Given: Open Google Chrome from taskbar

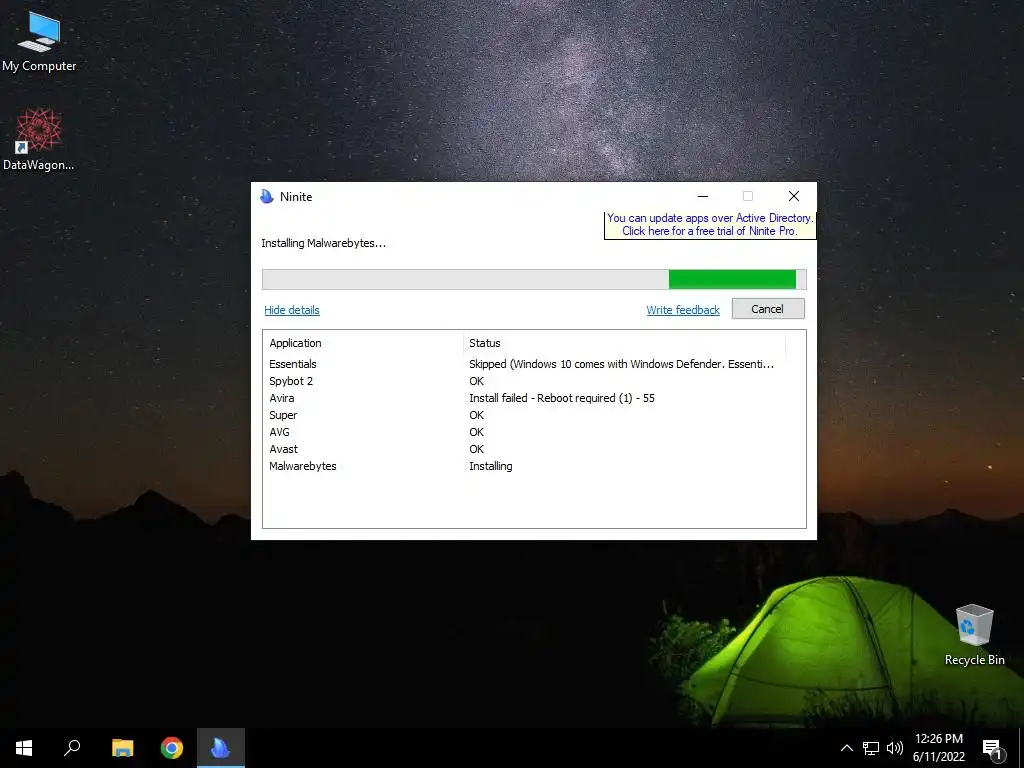Looking at the screenshot, I should point(172,748).
